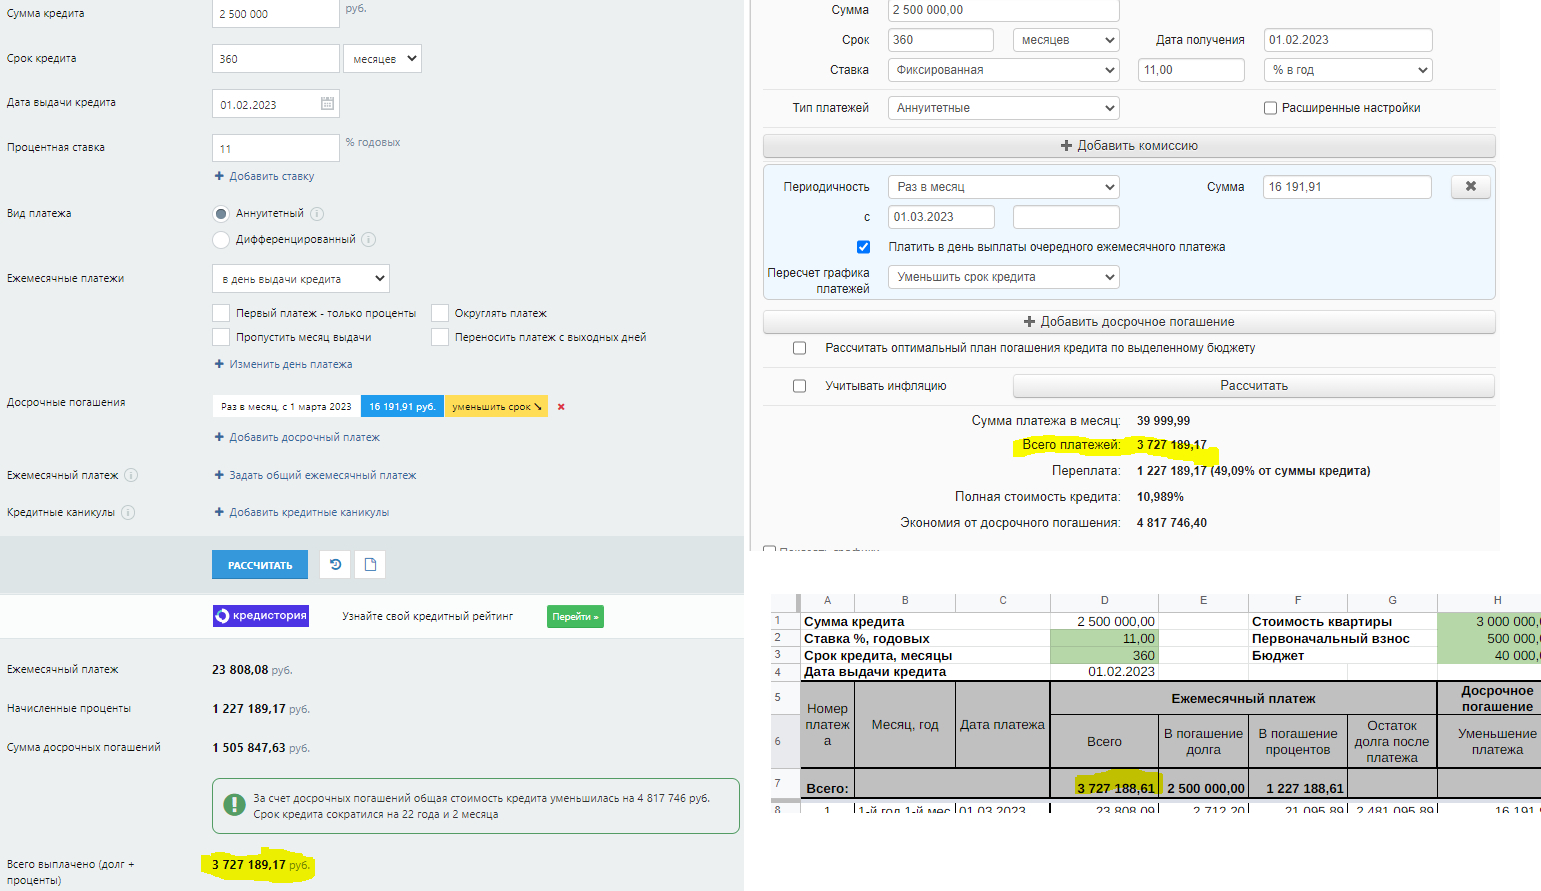The height and width of the screenshot is (891, 1541).
Task: Open the Тип платежей Аннуитетные dropdown
Action: (1003, 108)
